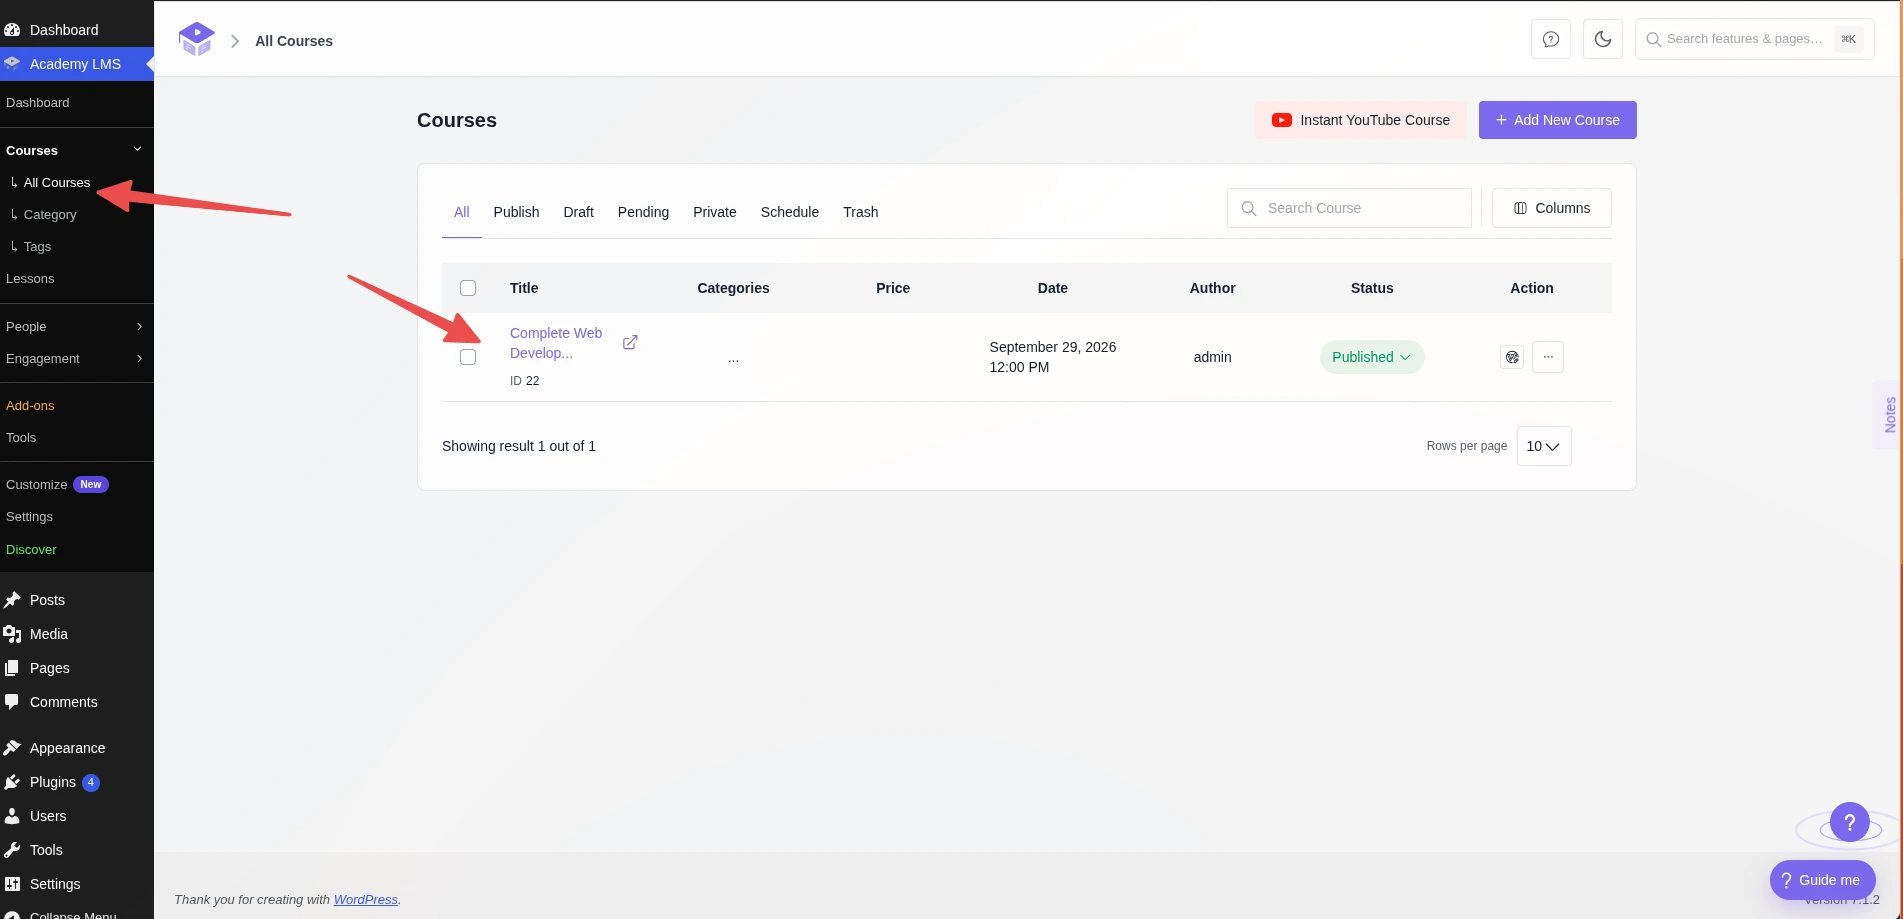Click the Academy LMS logo icon
Viewport: 1903px width, 919px height.
pyautogui.click(x=196, y=39)
